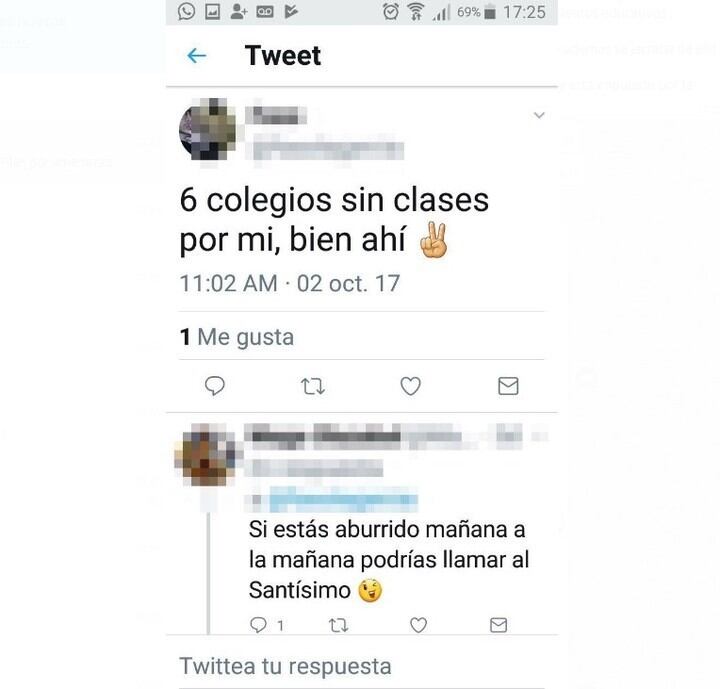Send the reply tweet via envelope icon

[499, 625]
